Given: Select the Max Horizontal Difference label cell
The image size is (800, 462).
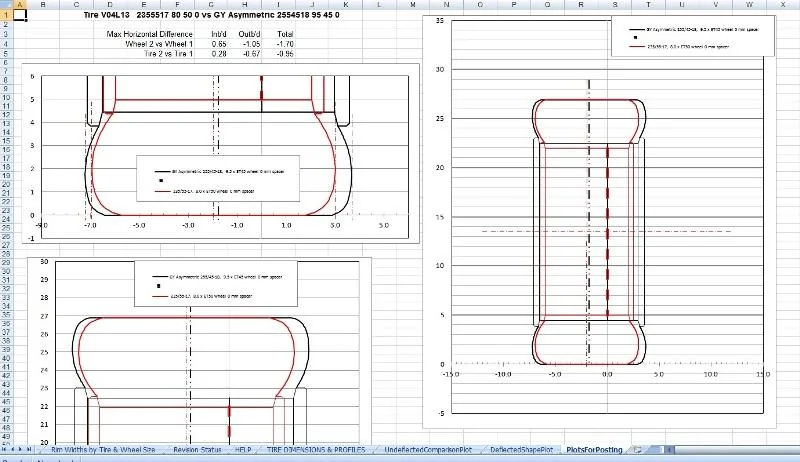Looking at the screenshot, I should [x=149, y=34].
